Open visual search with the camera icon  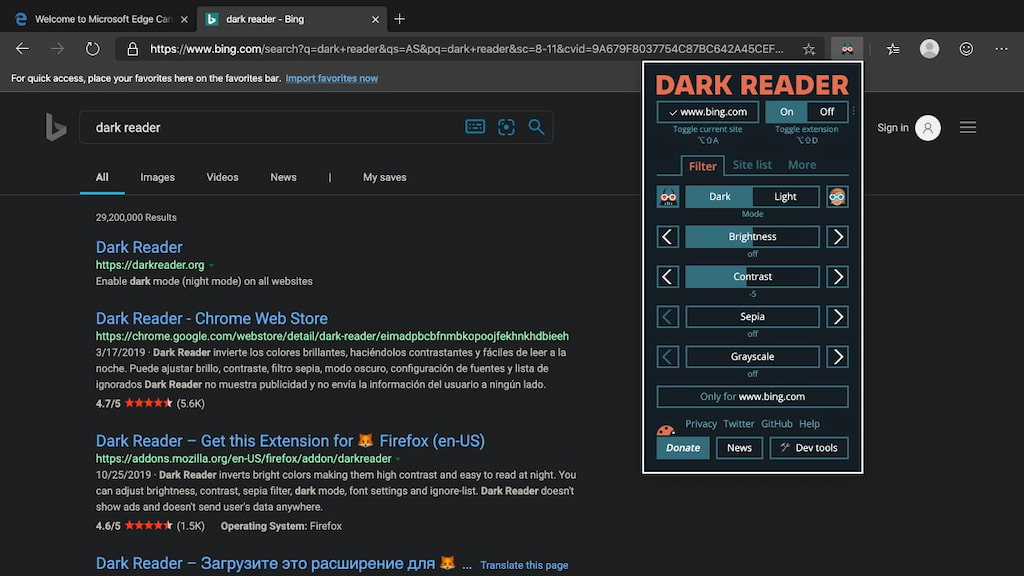tap(507, 127)
